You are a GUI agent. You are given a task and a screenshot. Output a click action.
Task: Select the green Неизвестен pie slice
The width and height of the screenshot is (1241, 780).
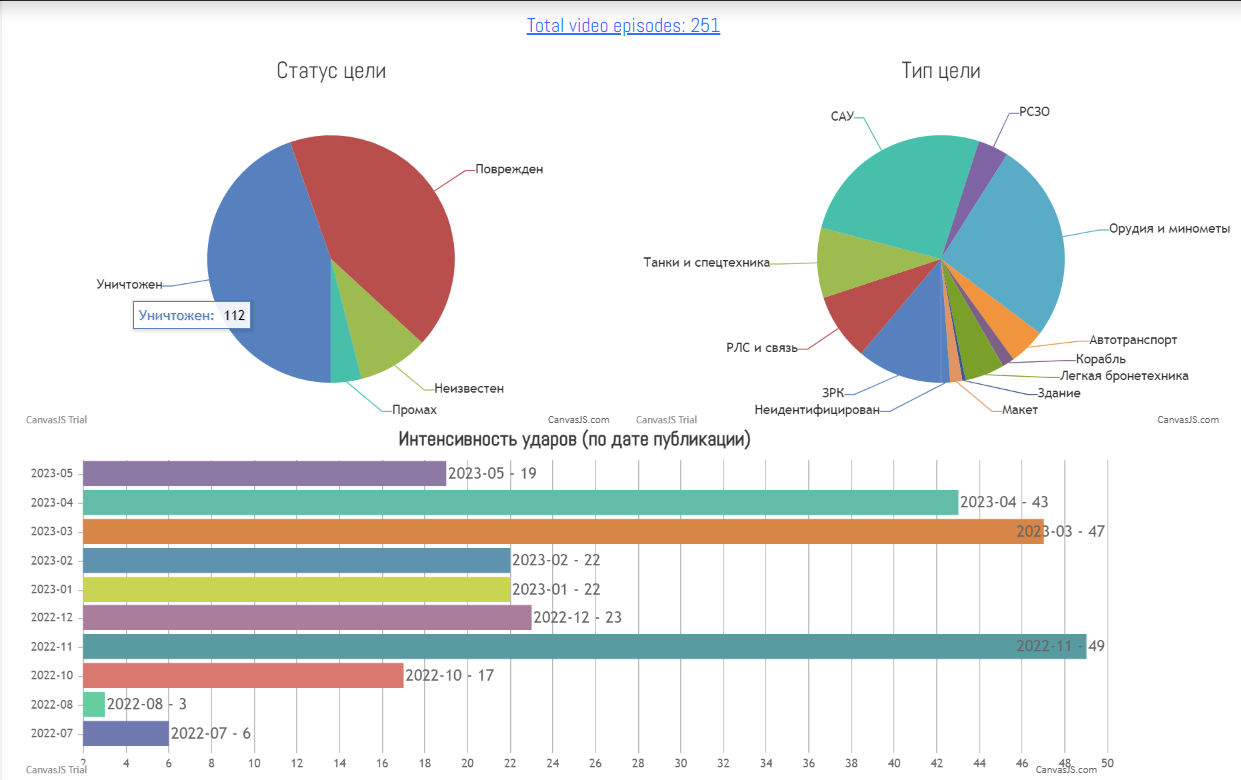coord(375,340)
